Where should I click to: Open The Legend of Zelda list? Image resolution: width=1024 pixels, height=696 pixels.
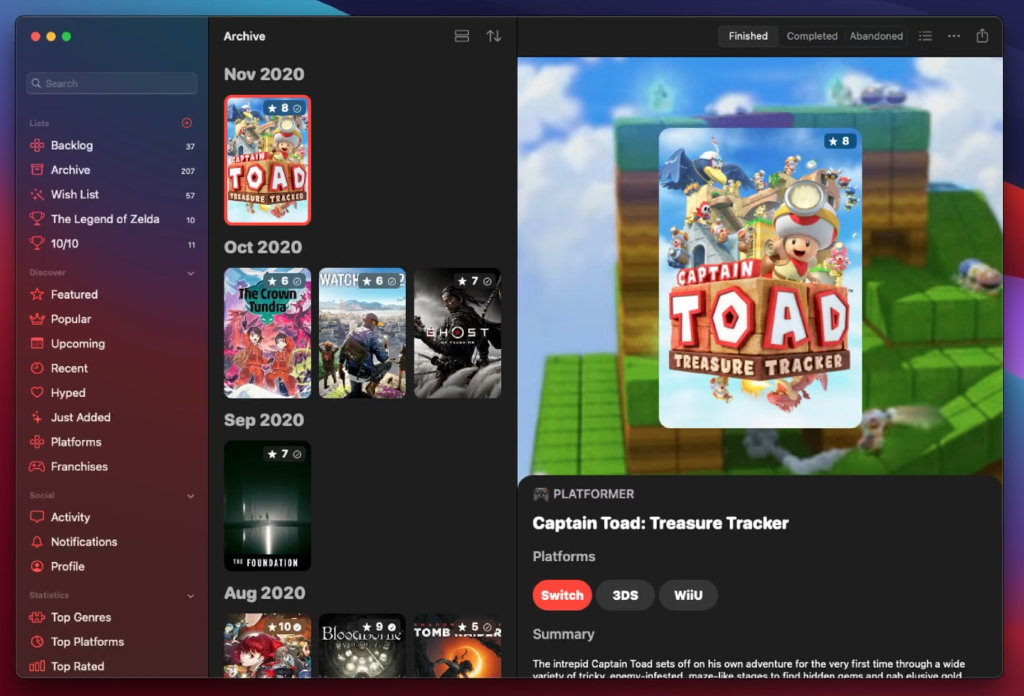point(112,219)
